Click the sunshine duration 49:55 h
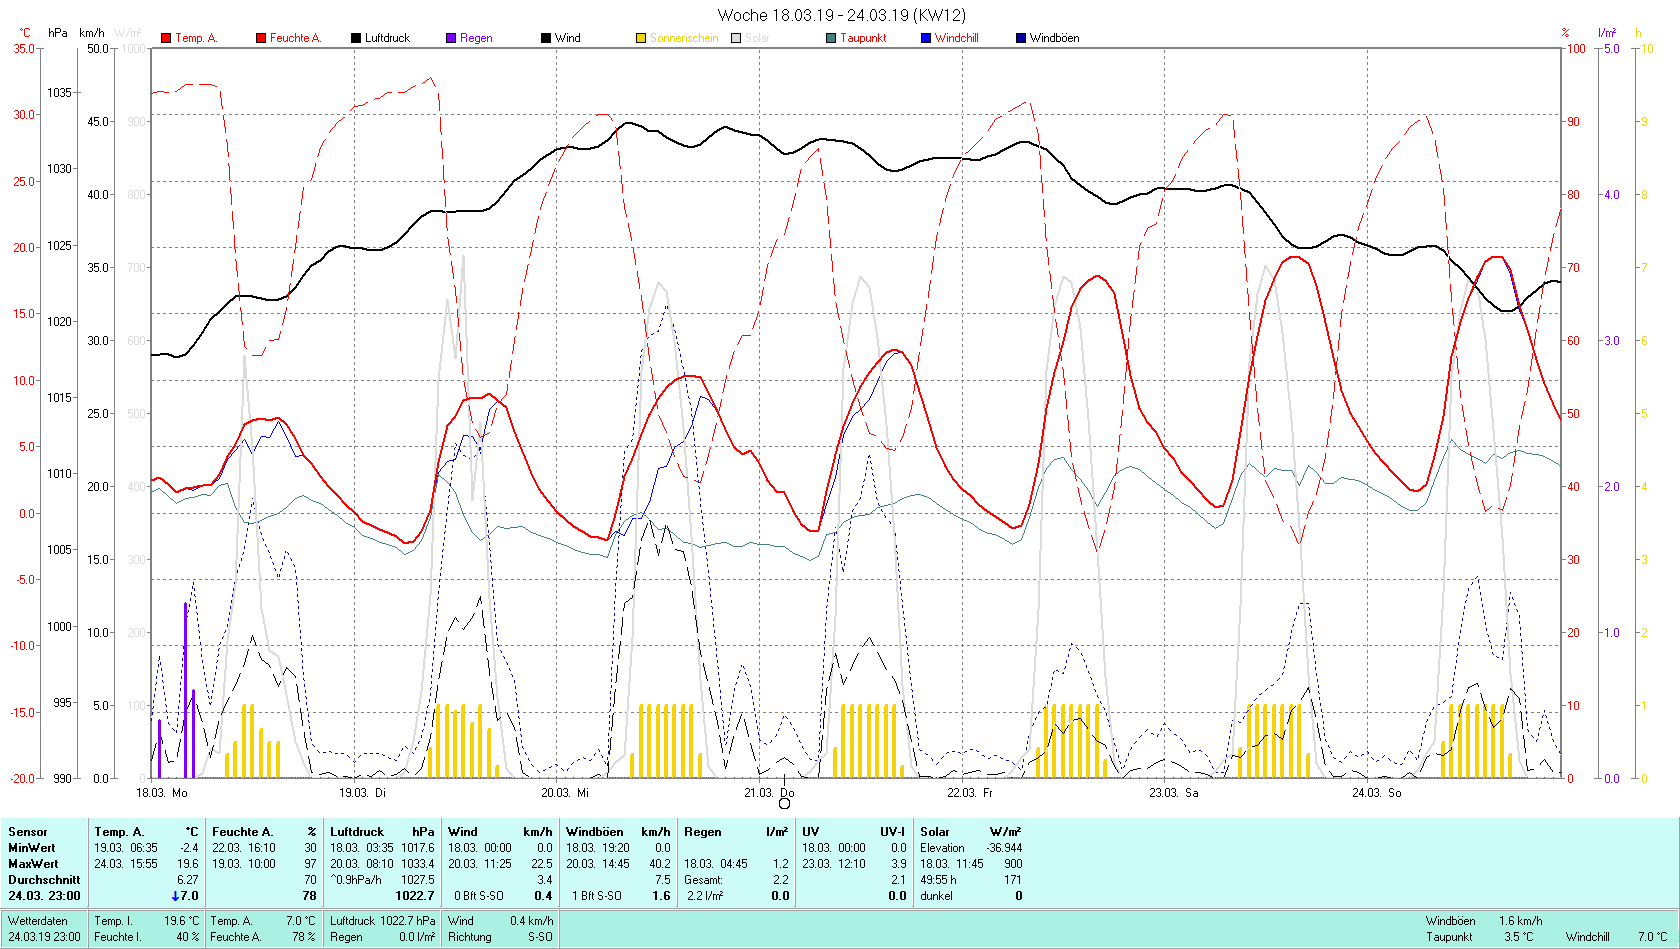Viewport: 1680px width, 949px height. pyautogui.click(x=938, y=880)
